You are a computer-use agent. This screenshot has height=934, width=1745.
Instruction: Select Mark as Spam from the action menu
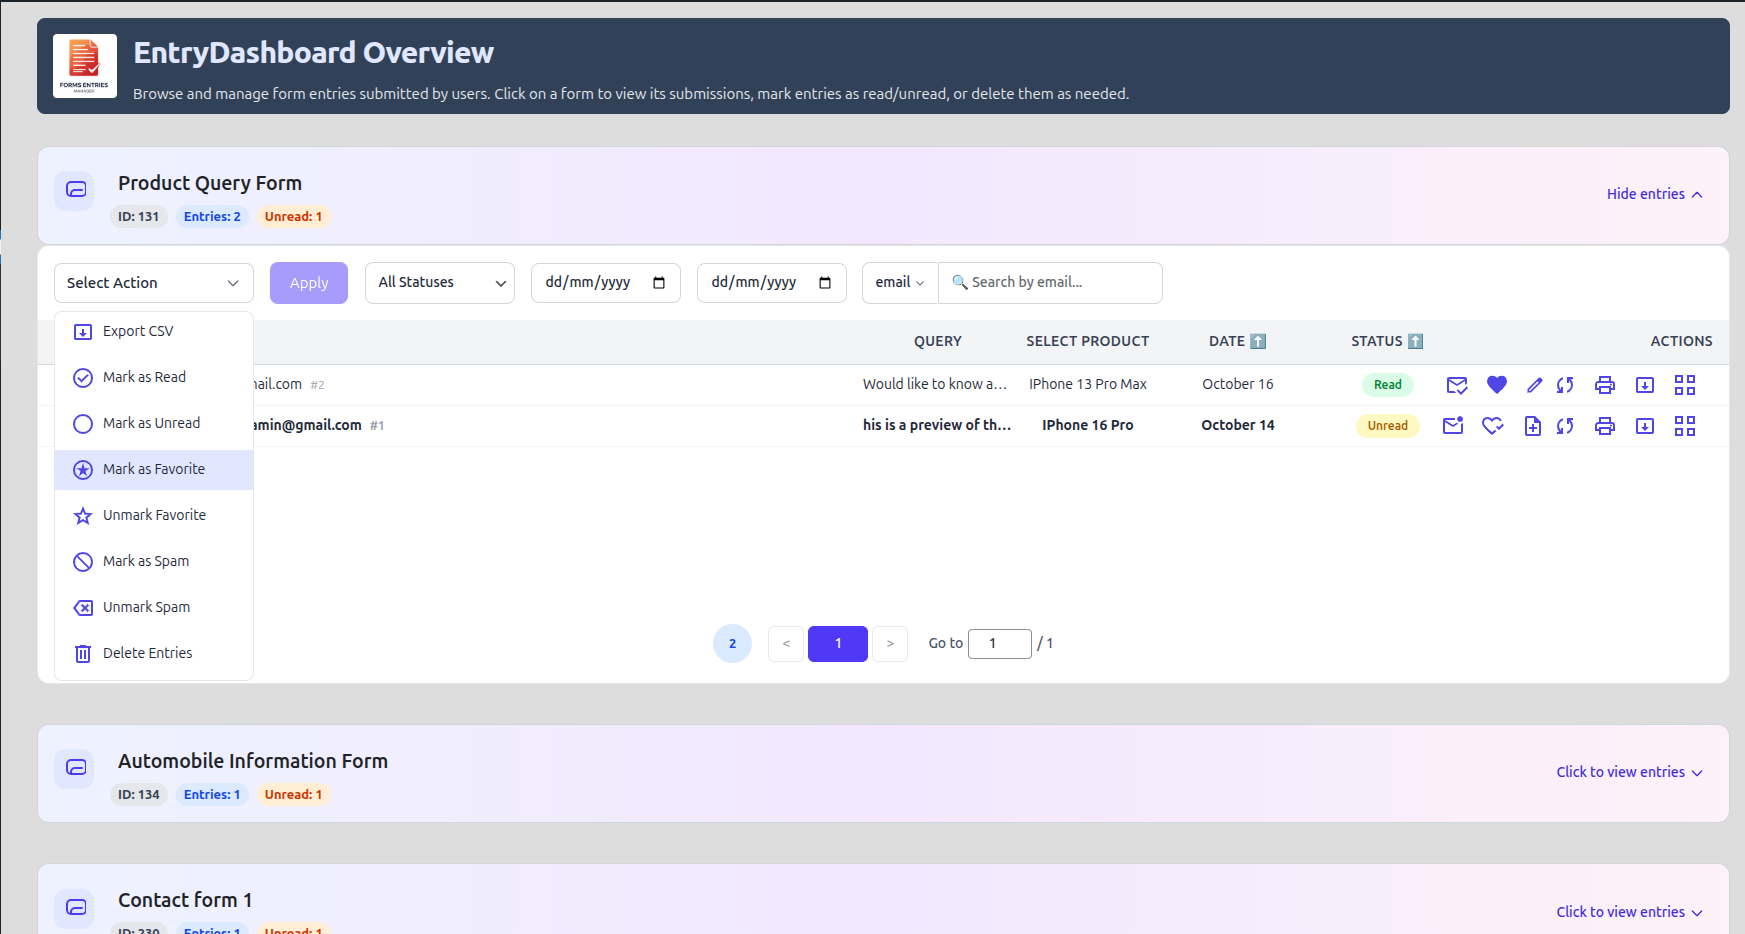[x=146, y=561]
